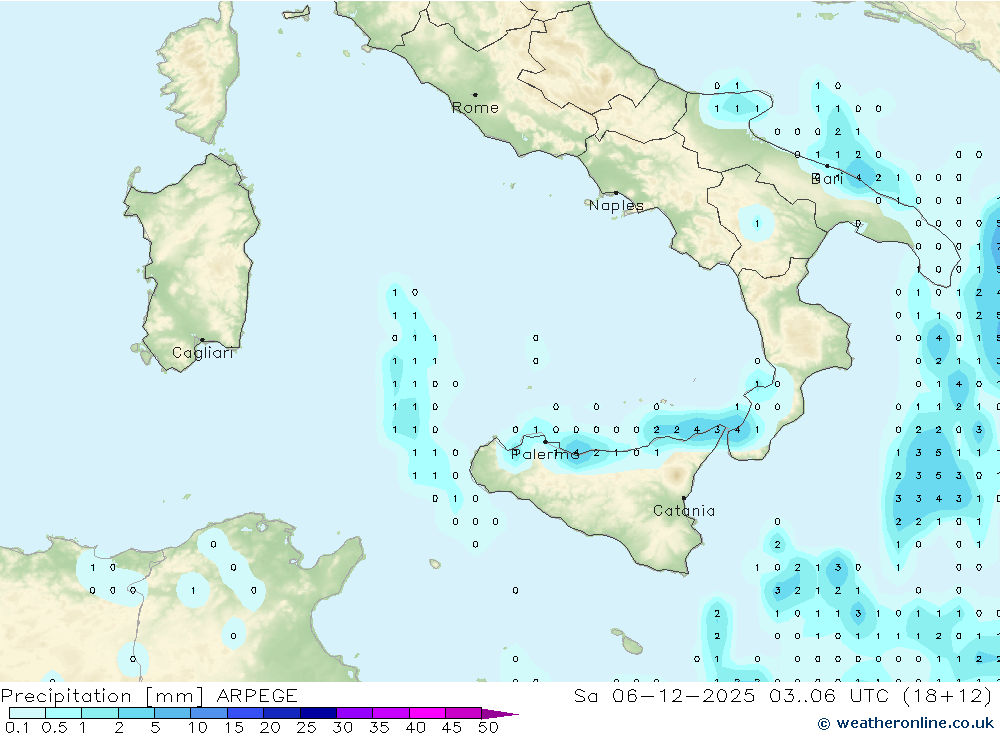This screenshot has width=1000, height=733.
Task: Select the Catania city marker dot
Action: (684, 498)
